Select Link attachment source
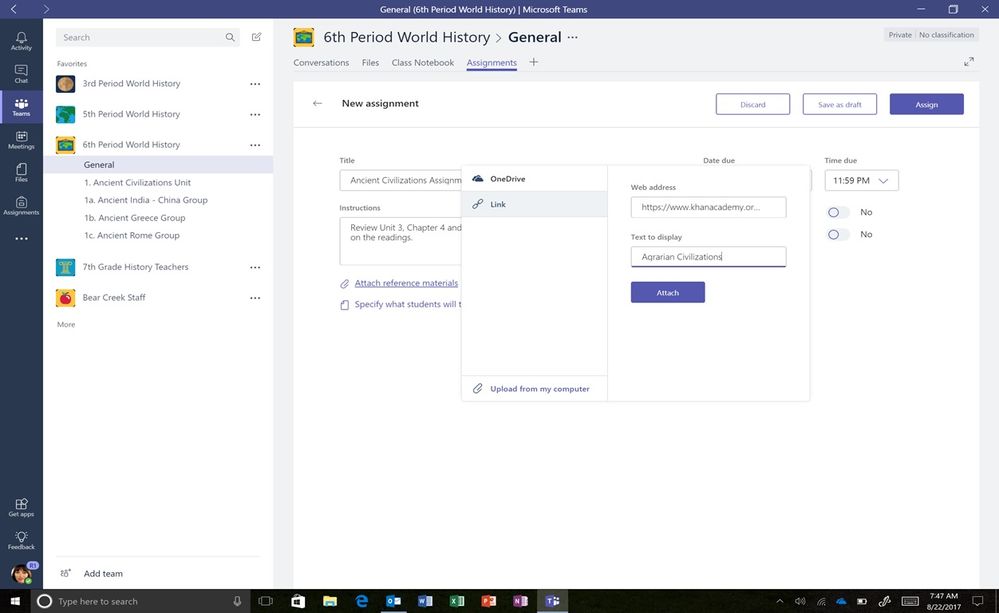This screenshot has height=613, width=999. point(534,204)
